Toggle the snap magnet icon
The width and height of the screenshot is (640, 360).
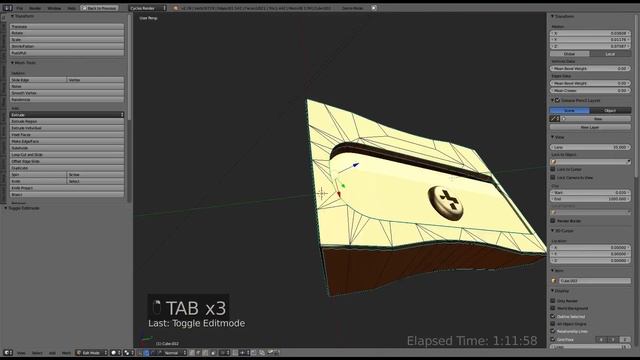coord(236,353)
